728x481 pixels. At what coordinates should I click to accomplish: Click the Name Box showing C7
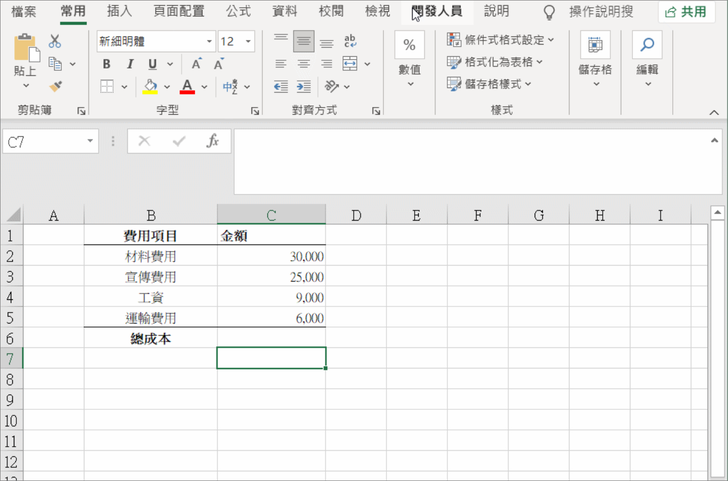(x=45, y=142)
